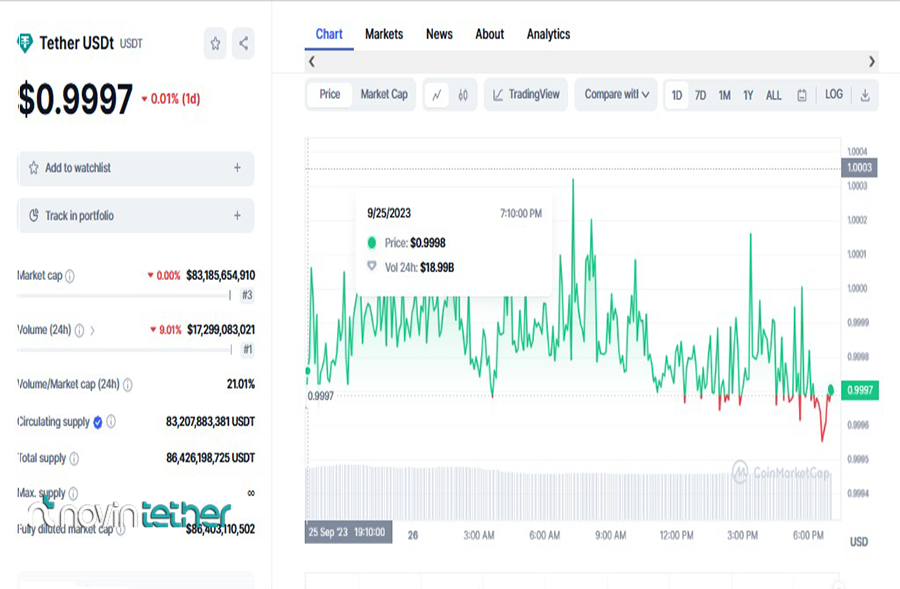Click the 25 Sep '23 19:10:00 time marker
The image size is (900, 589).
tap(348, 532)
